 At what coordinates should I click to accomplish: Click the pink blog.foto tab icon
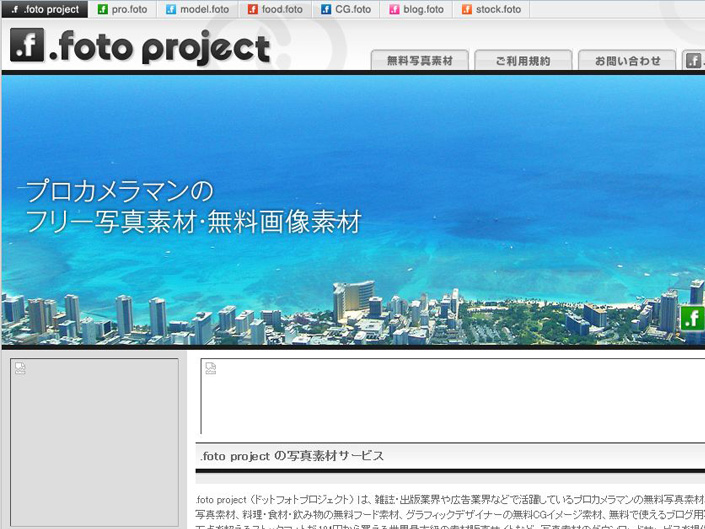point(394,9)
